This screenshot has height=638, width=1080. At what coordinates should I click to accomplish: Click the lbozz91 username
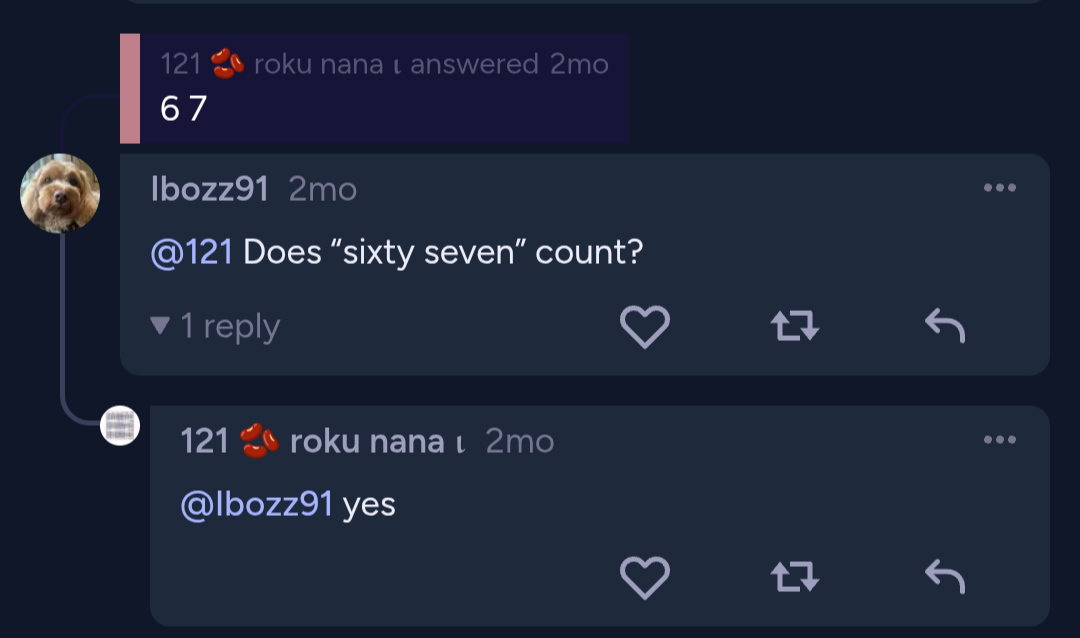[x=209, y=189]
